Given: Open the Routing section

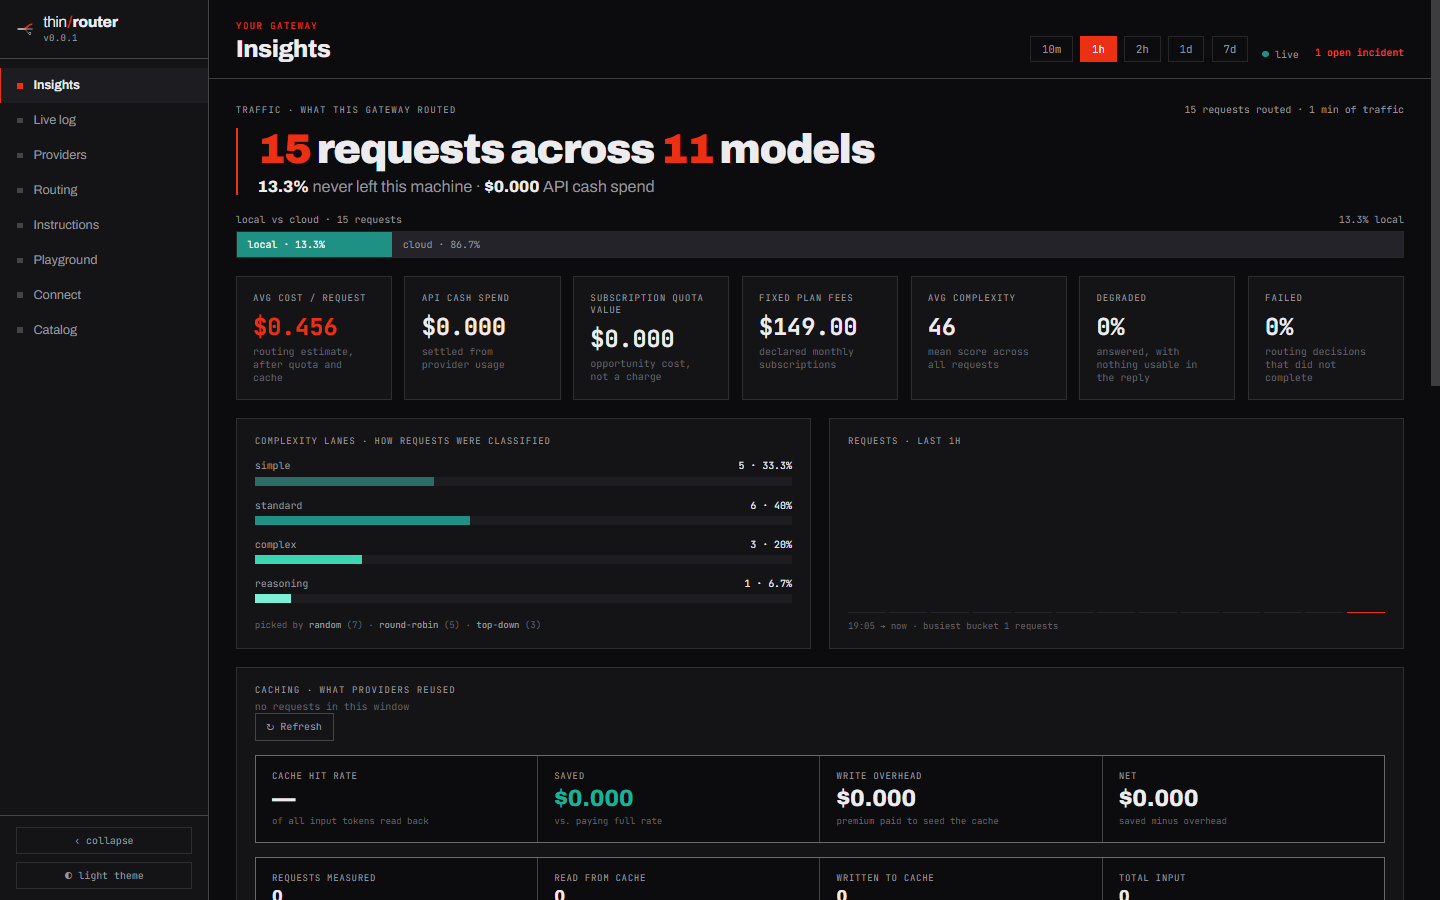Looking at the screenshot, I should (x=104, y=190).
